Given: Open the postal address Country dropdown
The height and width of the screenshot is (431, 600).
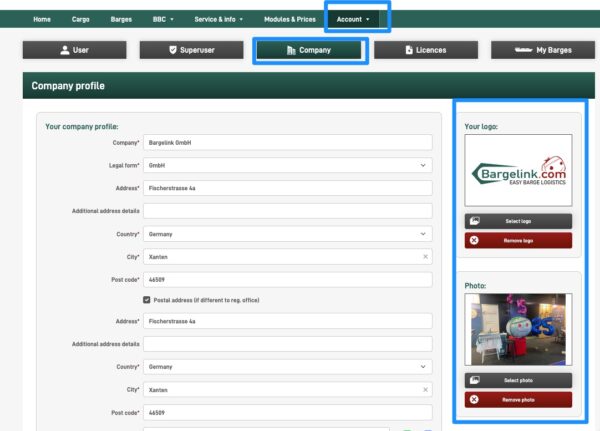Looking at the screenshot, I should pyautogui.click(x=288, y=367).
